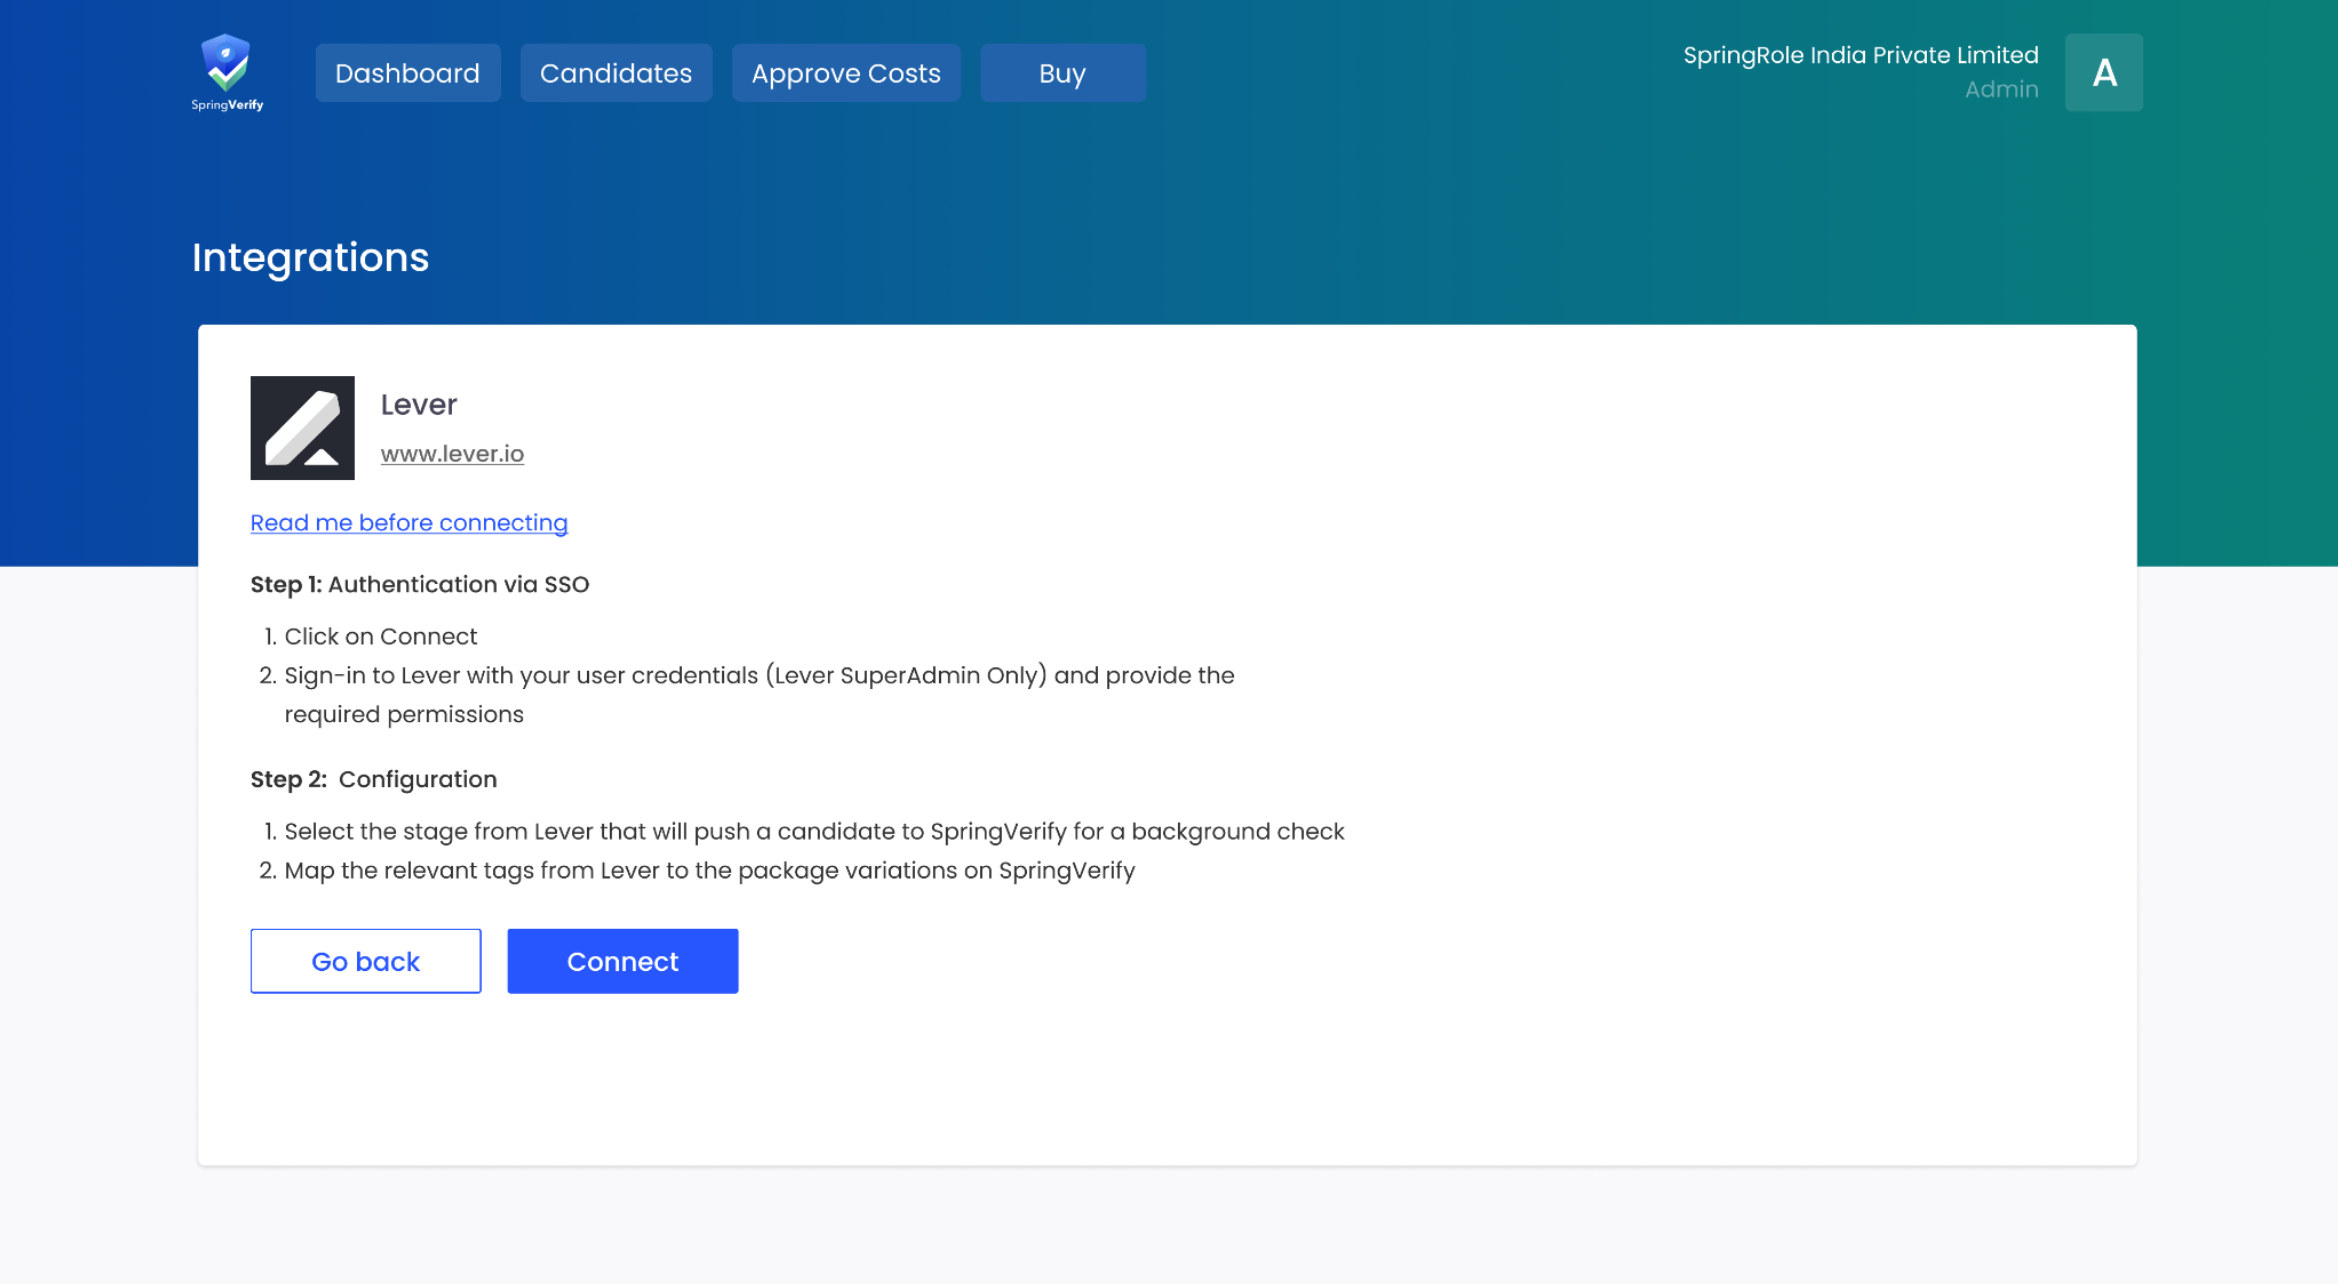Open the Admin avatar marked A

(2104, 72)
